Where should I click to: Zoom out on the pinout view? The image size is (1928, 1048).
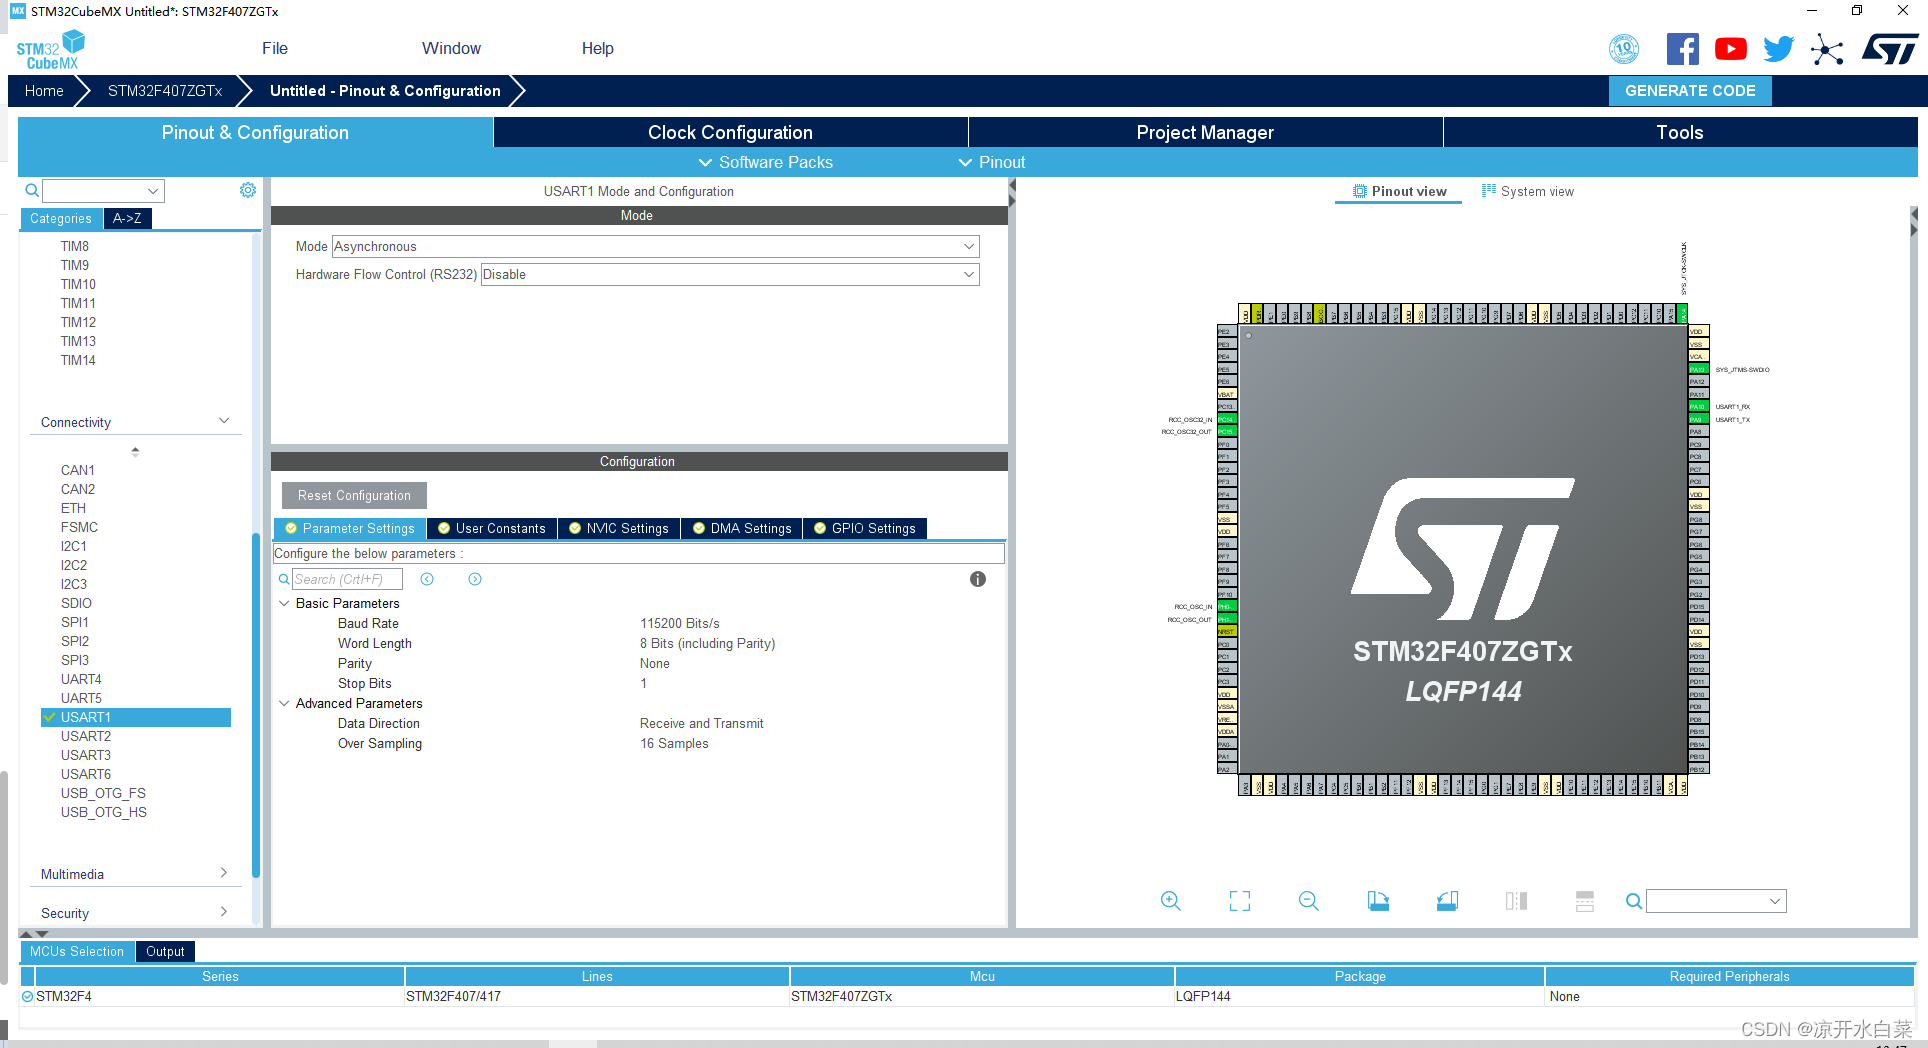coord(1309,901)
